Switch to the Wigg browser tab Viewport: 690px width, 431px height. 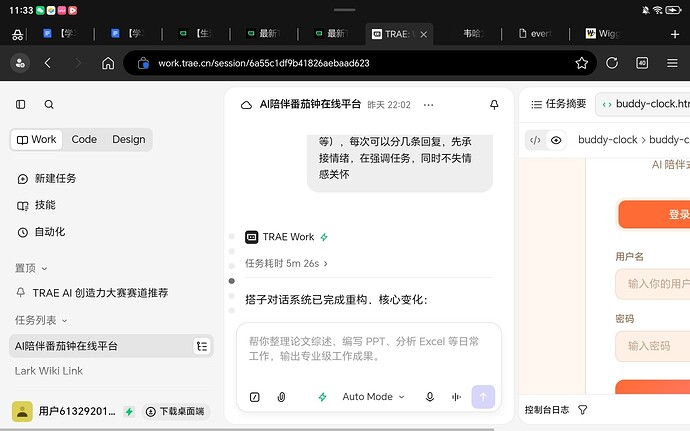point(602,33)
